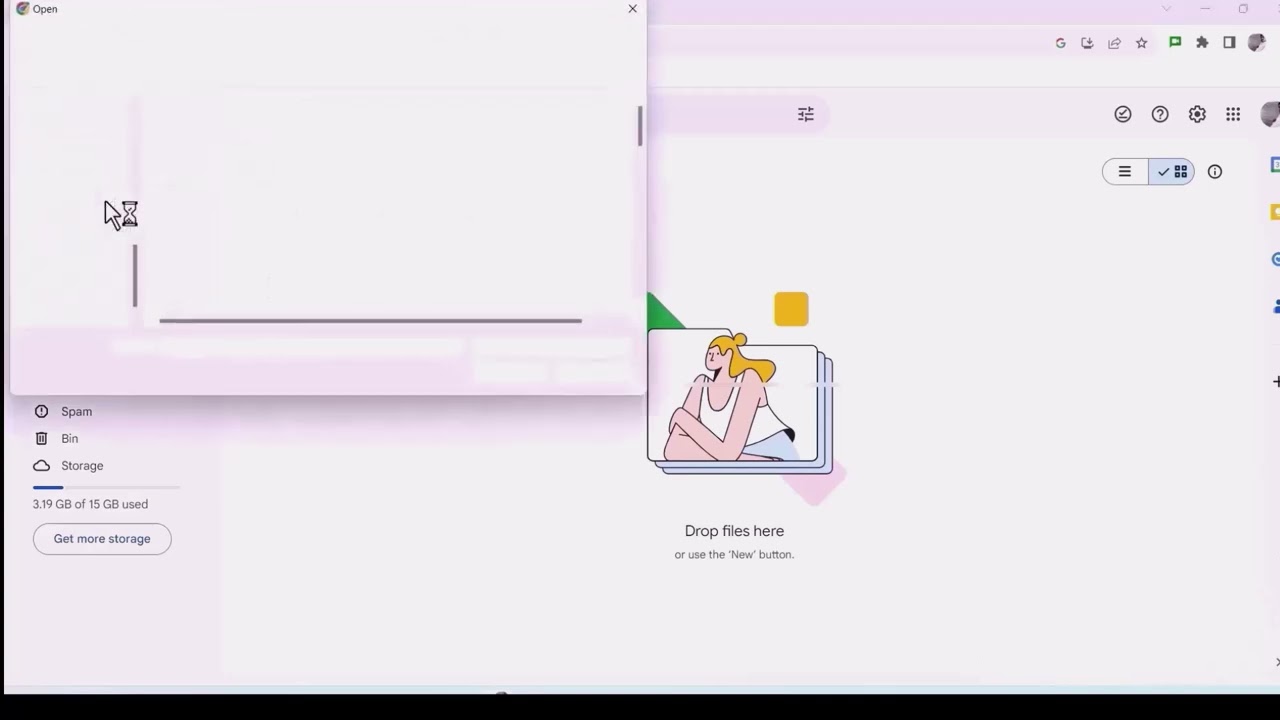Open Spam in the Drive sidebar
Viewport: 1280px width, 720px height.
[x=76, y=411]
